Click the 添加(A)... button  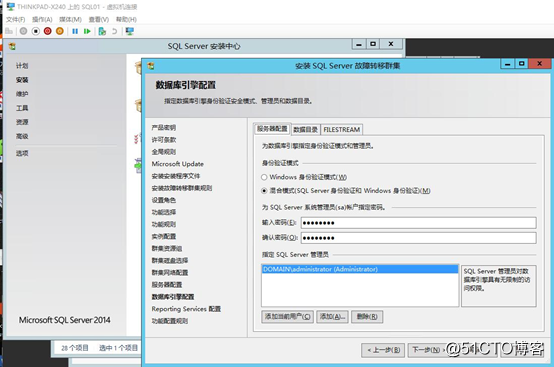(x=332, y=316)
